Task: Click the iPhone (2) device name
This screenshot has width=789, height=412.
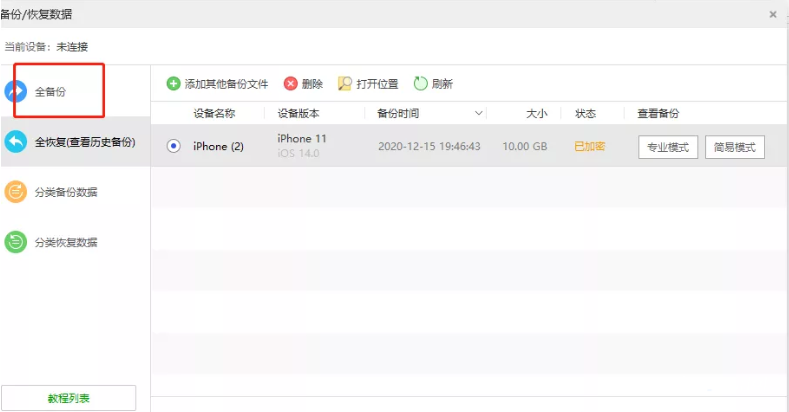Action: point(218,146)
